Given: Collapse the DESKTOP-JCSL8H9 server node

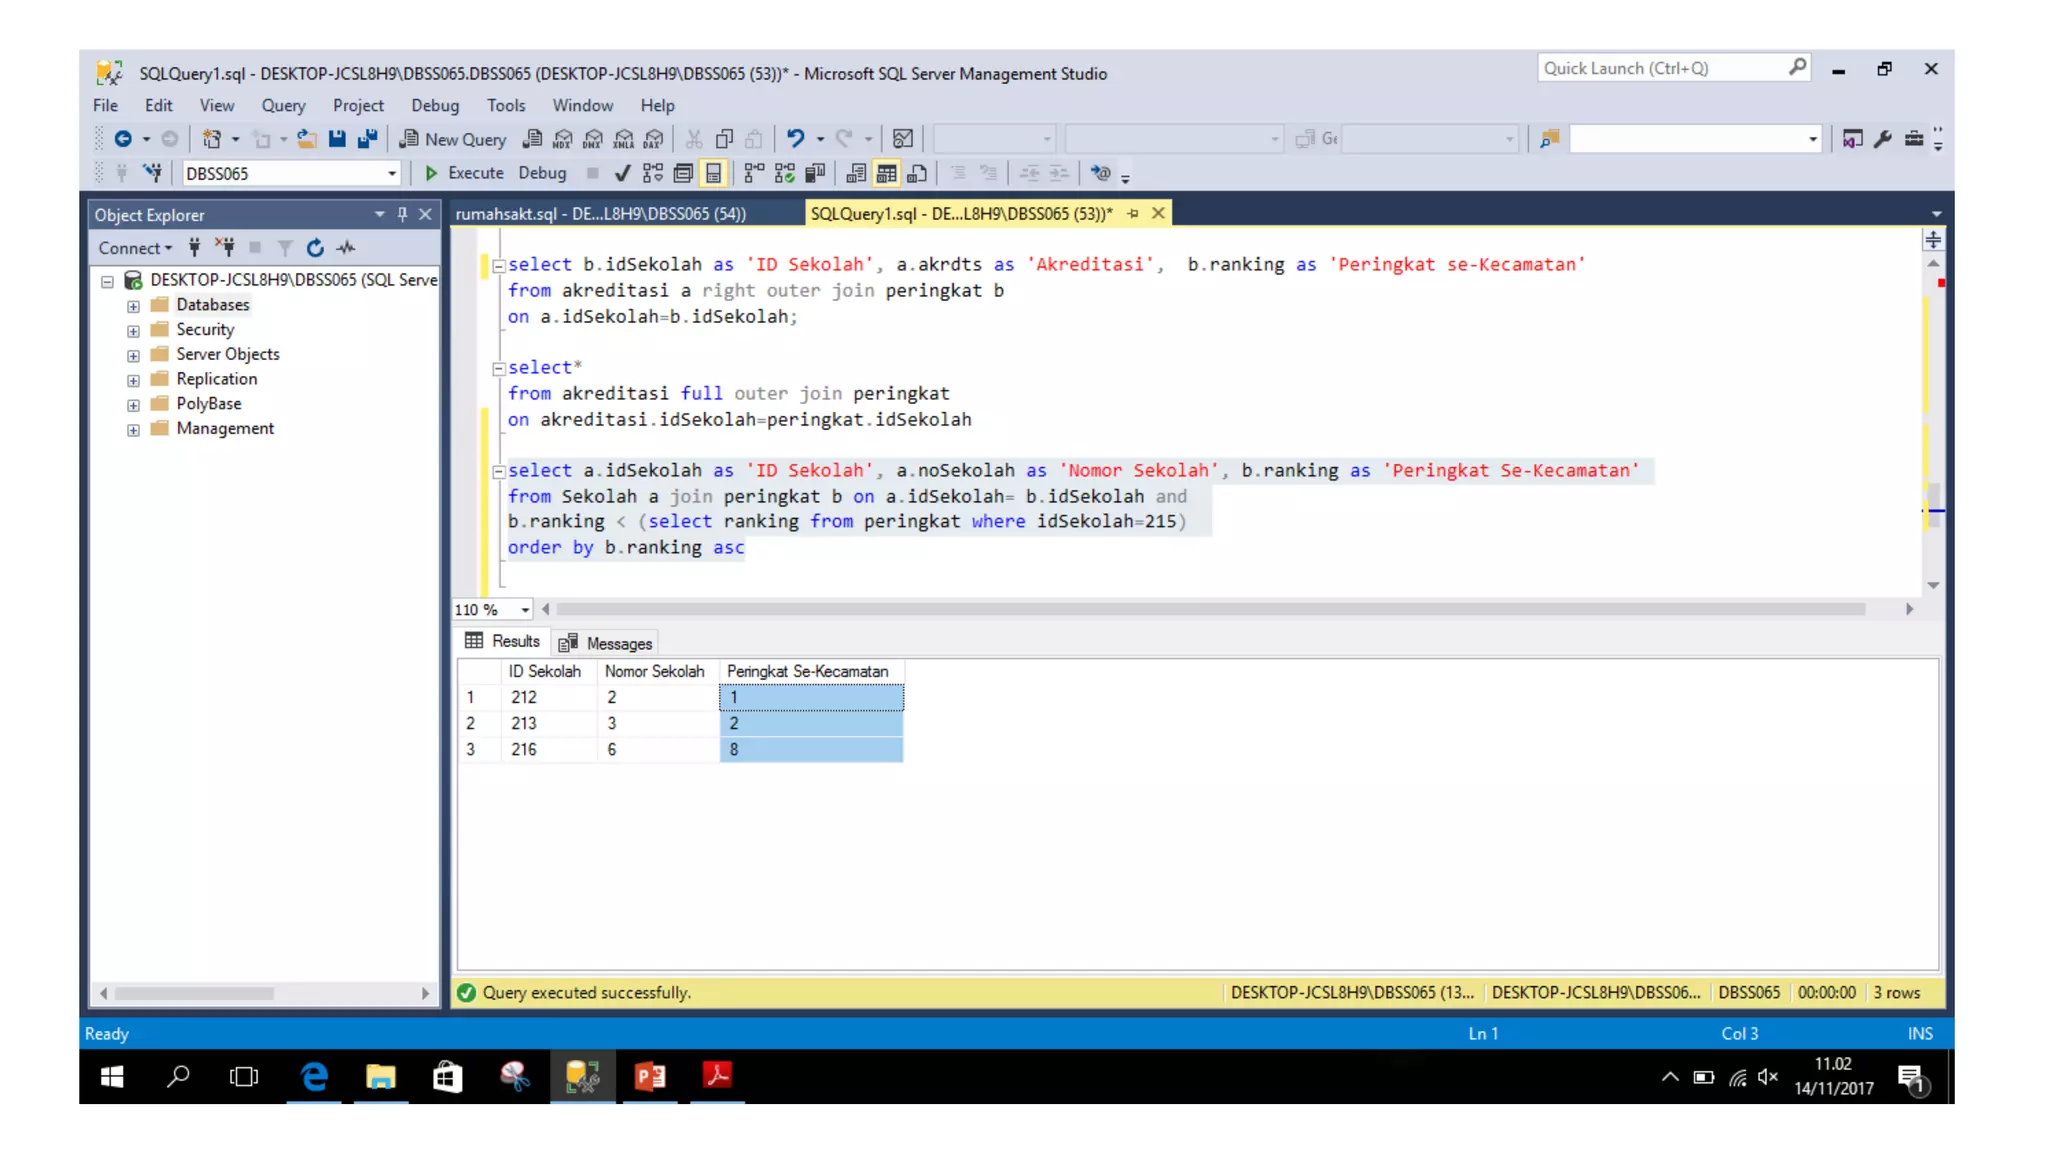Looking at the screenshot, I should click(x=107, y=281).
